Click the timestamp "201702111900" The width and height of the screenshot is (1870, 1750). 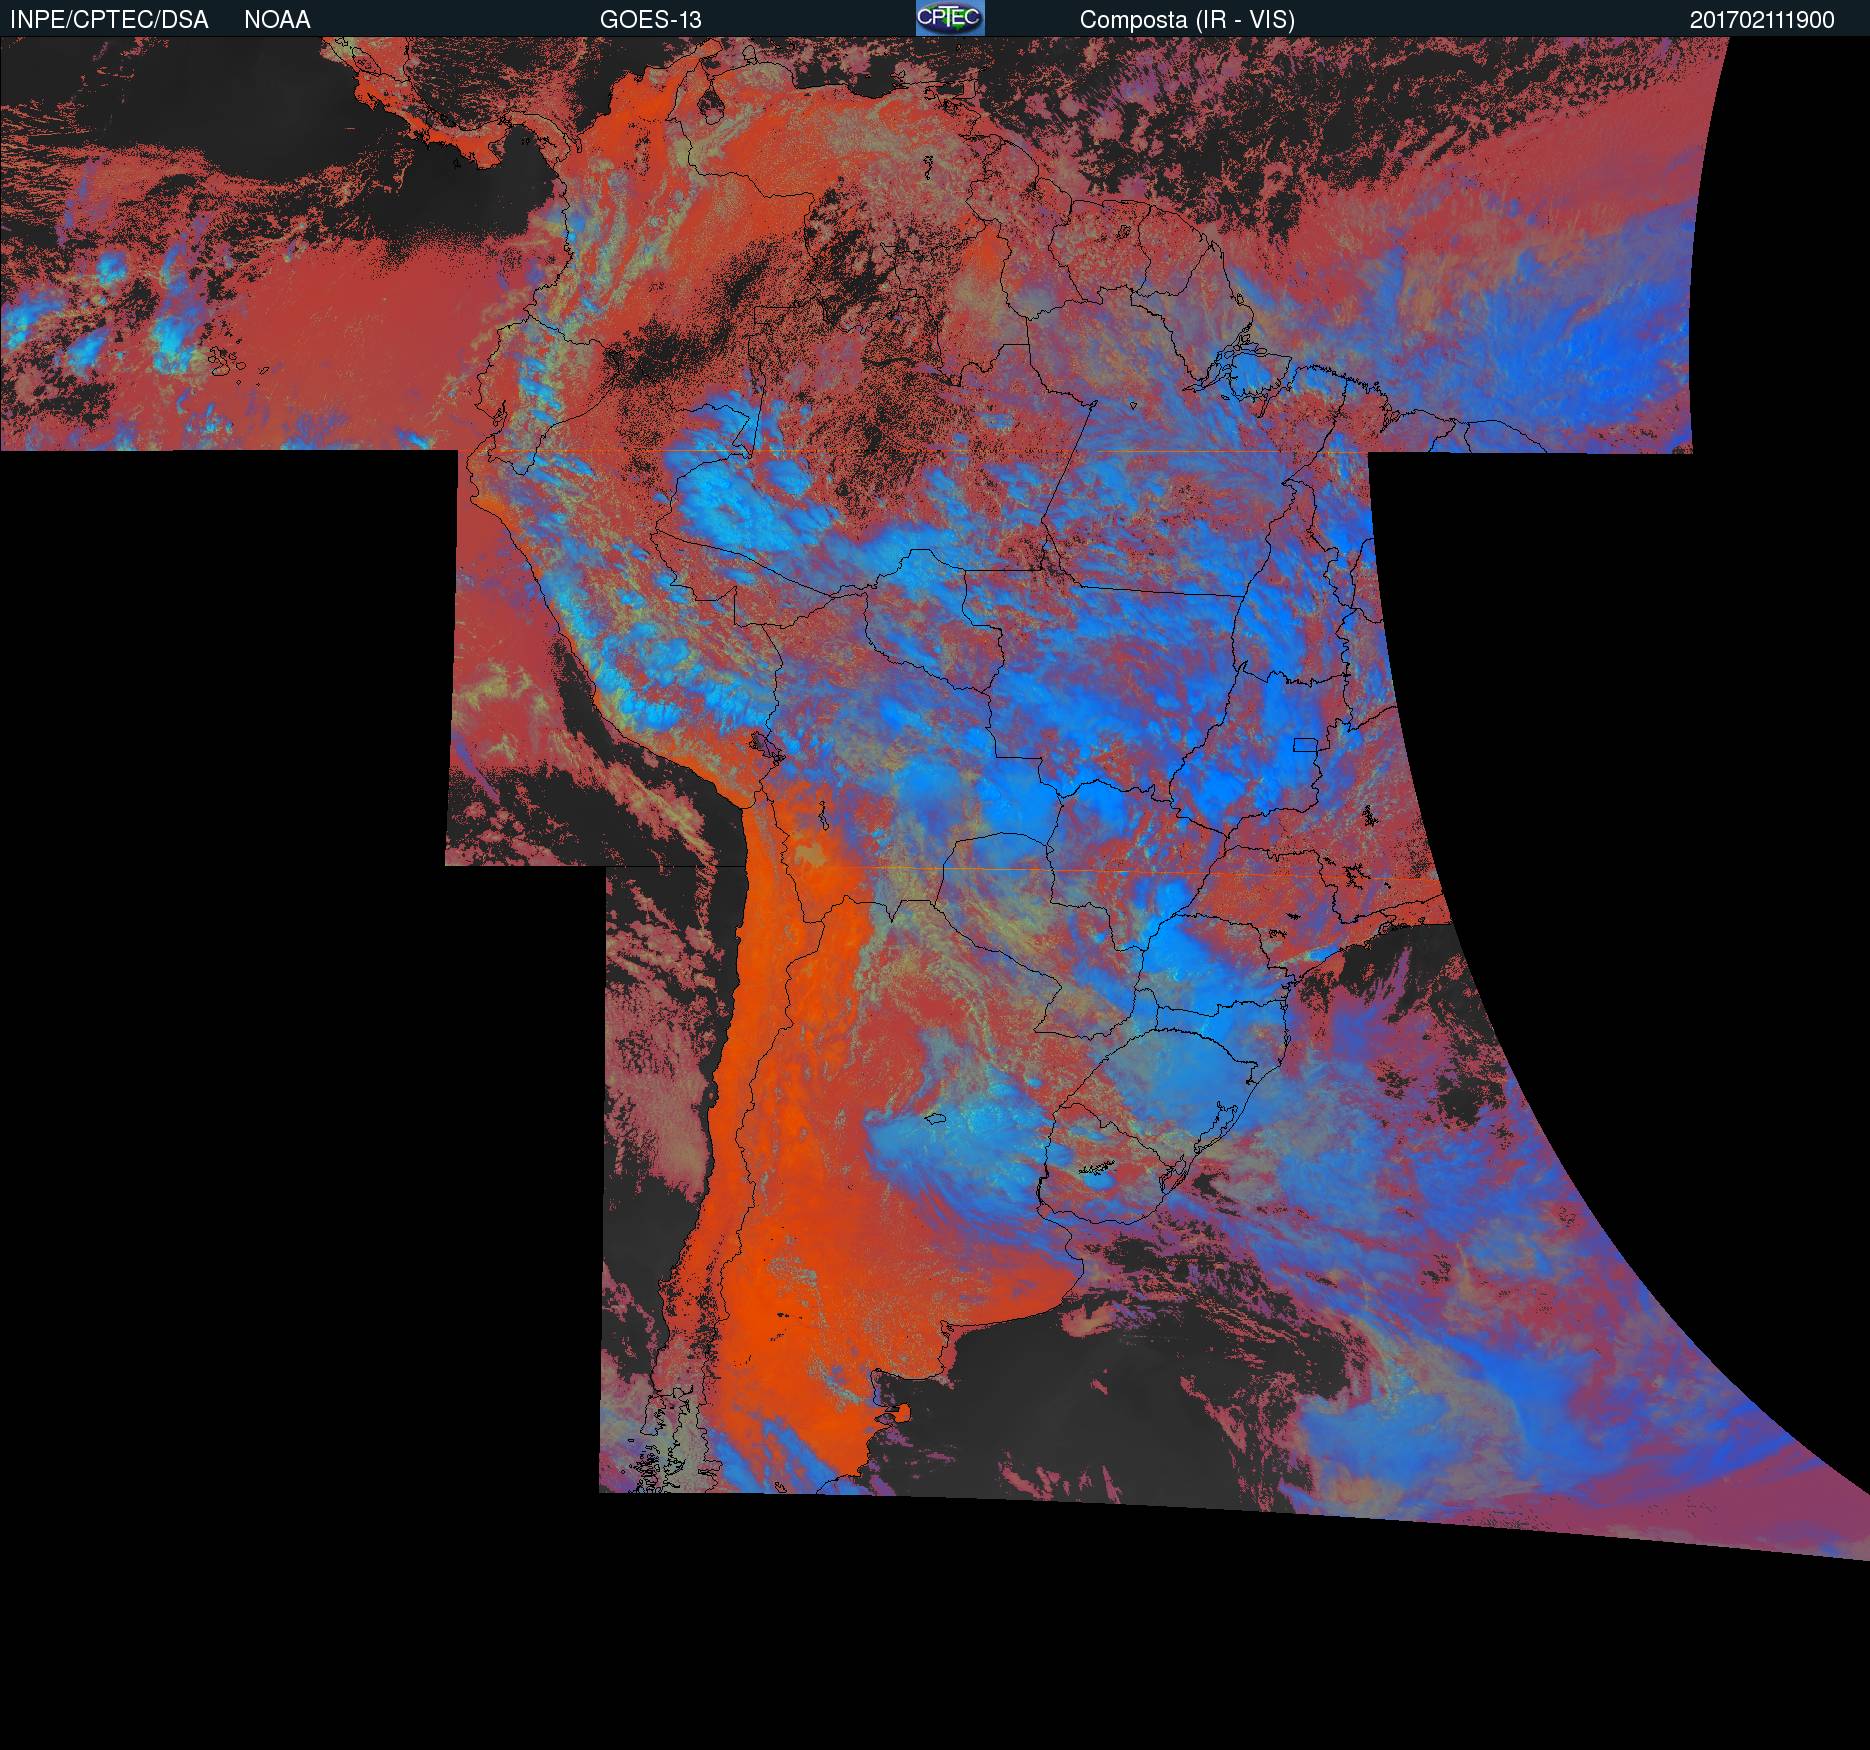[x=1762, y=20]
